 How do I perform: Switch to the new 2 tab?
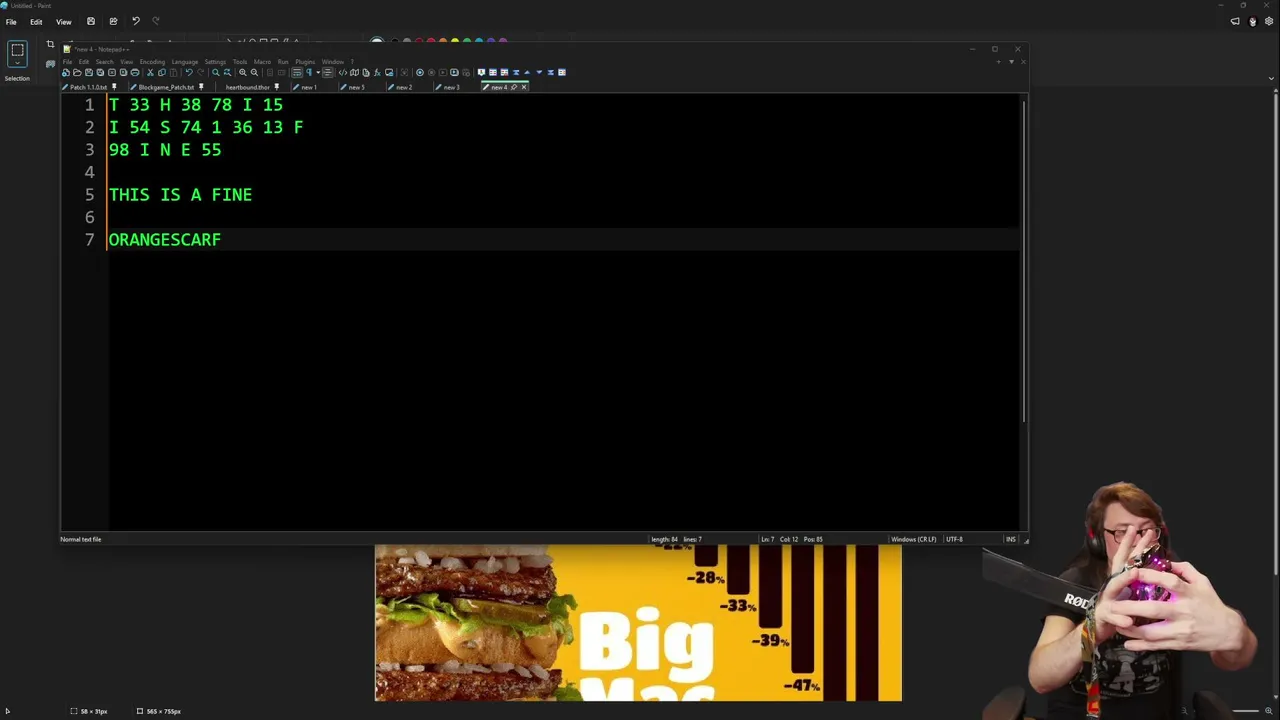(x=404, y=87)
